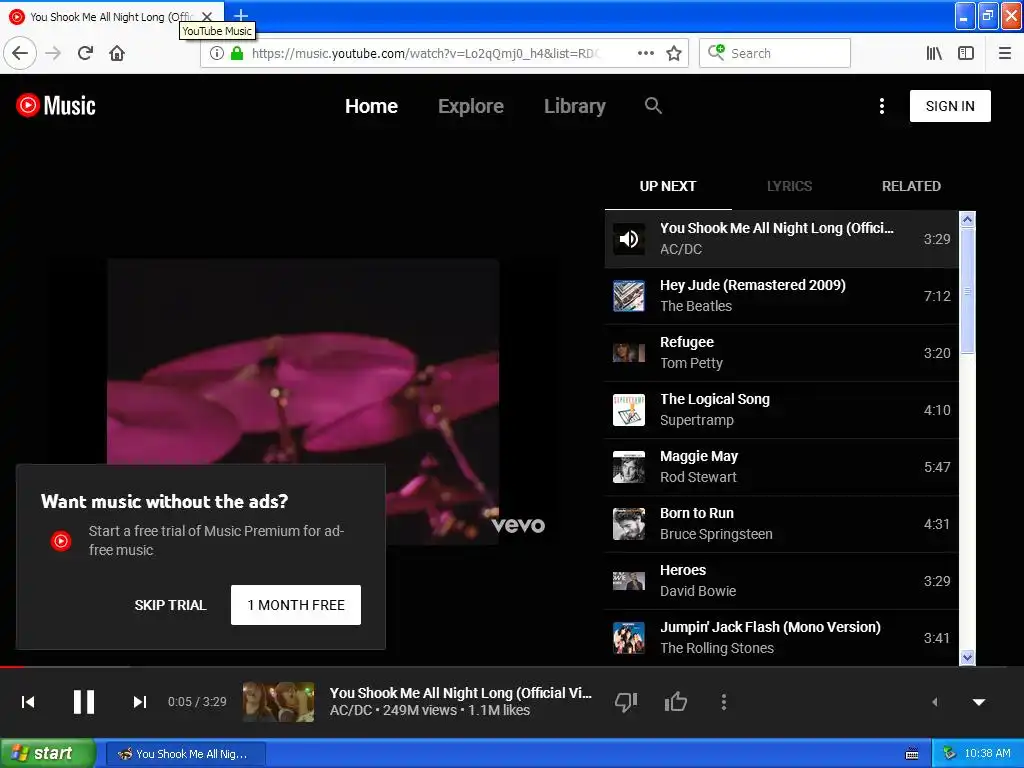Click 1 MONTH FREE button
The width and height of the screenshot is (1024, 768).
tap(296, 605)
